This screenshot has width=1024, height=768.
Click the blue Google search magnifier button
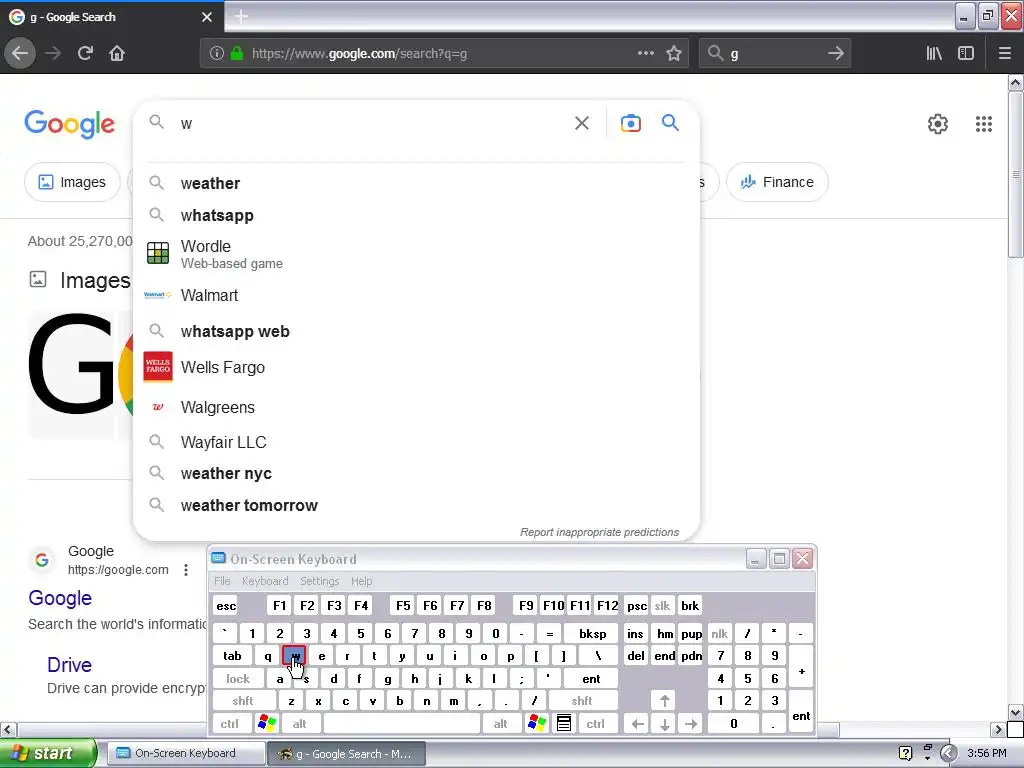[670, 123]
